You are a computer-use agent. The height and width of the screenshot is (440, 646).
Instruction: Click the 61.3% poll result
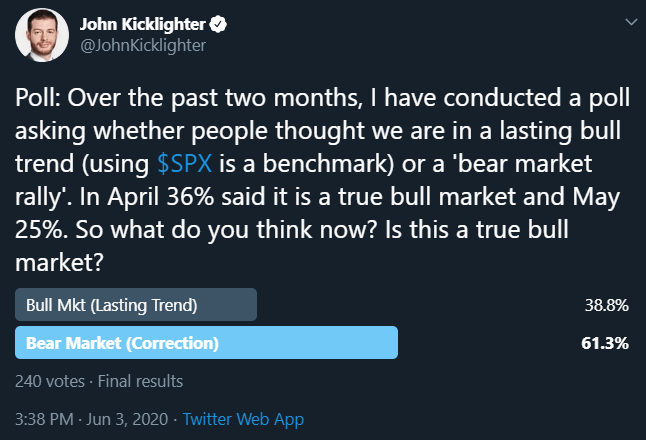(605, 343)
